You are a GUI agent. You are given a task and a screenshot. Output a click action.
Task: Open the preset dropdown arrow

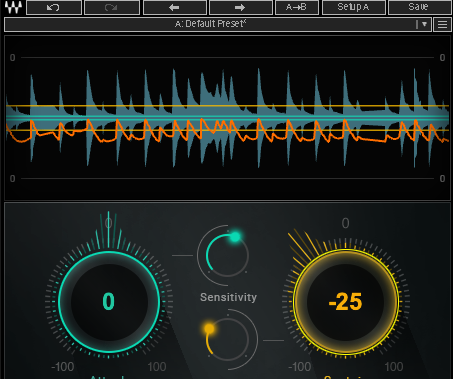coord(424,24)
